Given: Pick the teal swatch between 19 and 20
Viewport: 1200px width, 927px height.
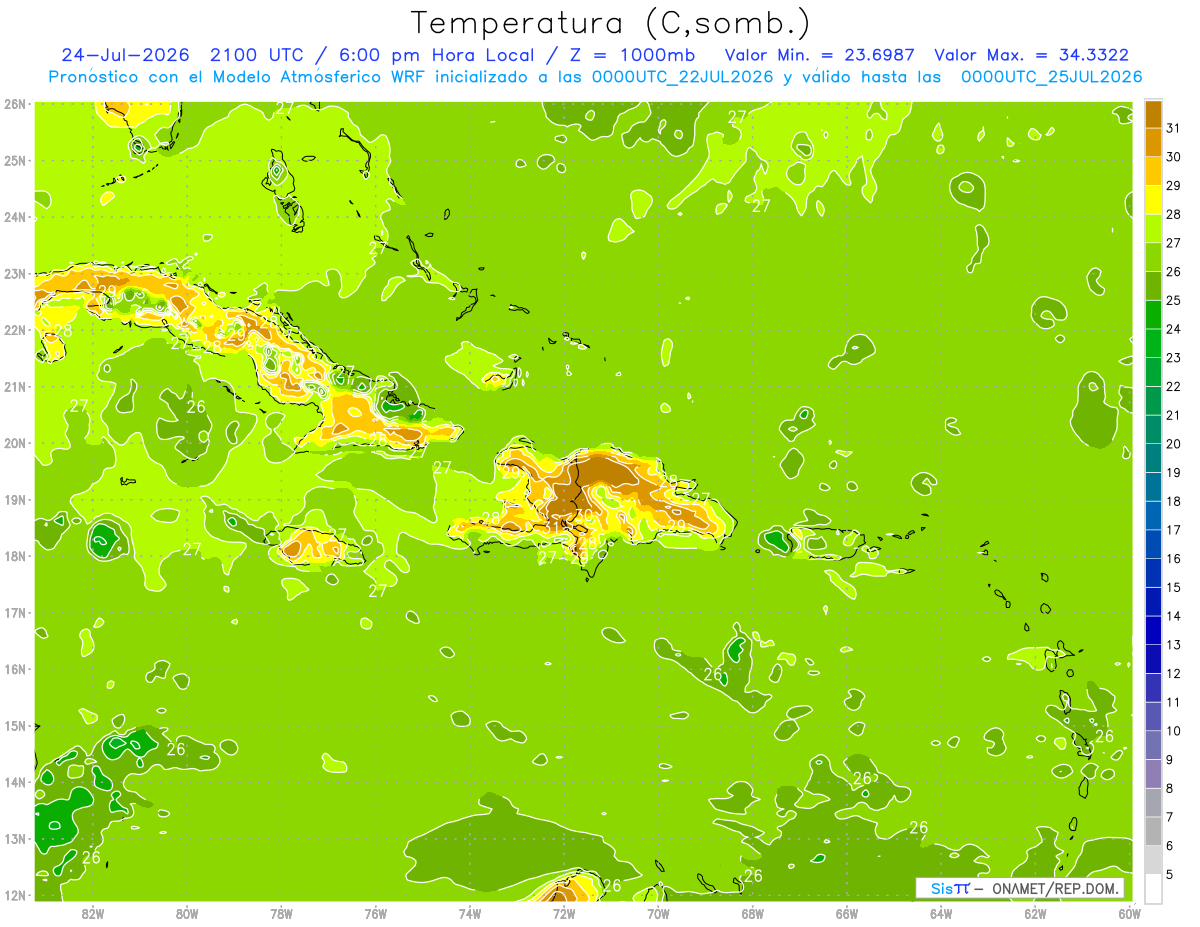Looking at the screenshot, I should pos(1152,458).
